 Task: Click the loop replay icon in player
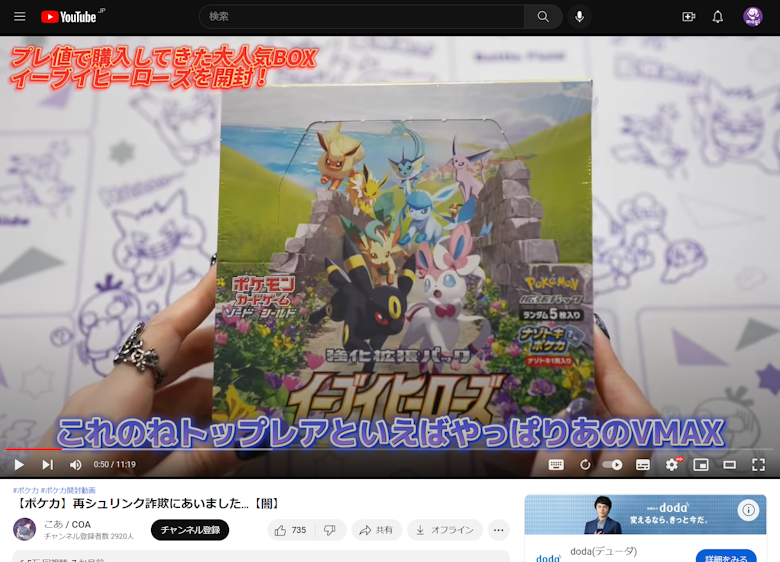(x=585, y=465)
